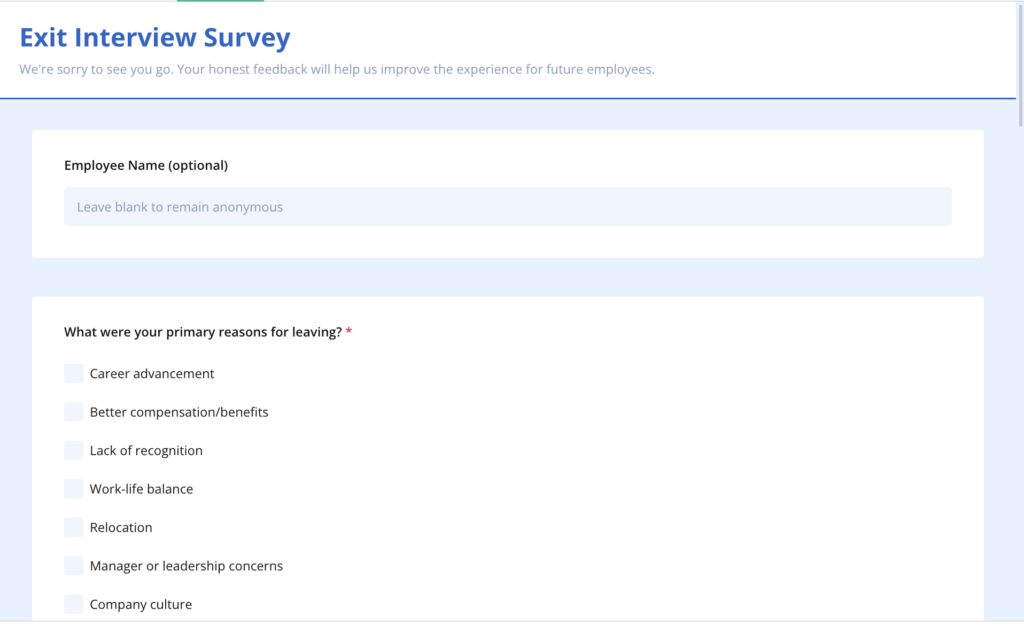The height and width of the screenshot is (626, 1024).
Task: Focus the Employee Name text field
Action: (507, 207)
